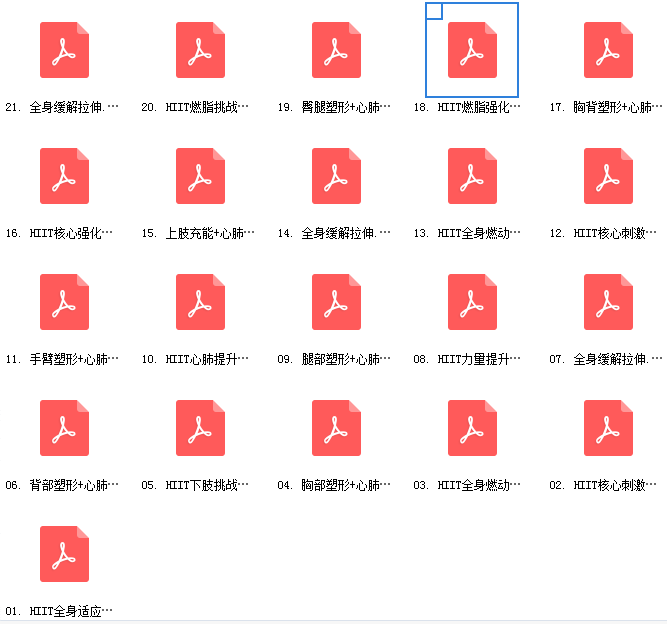Select the PDF icon for file 20. HIIT燃脂挑战
The image size is (667, 624).
(200, 50)
